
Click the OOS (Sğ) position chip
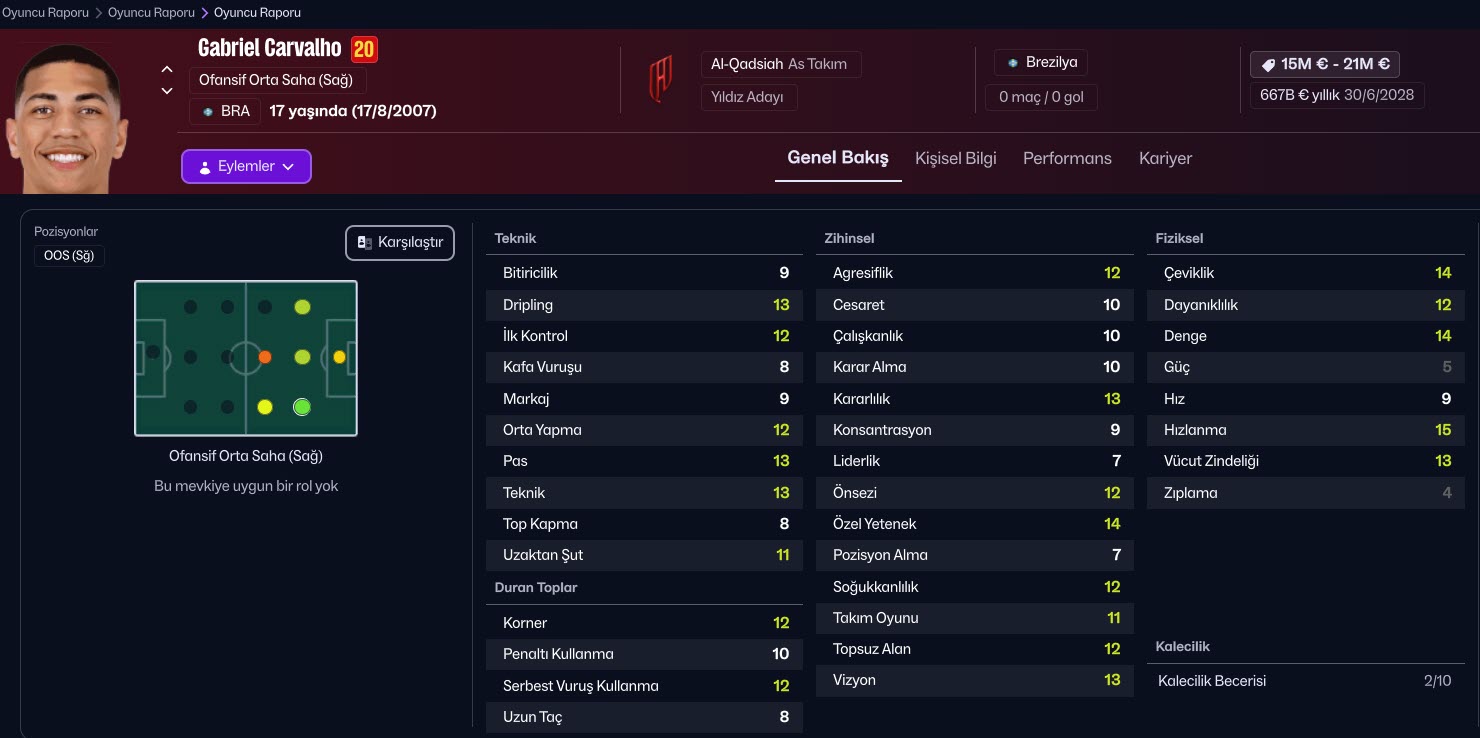(x=69, y=256)
